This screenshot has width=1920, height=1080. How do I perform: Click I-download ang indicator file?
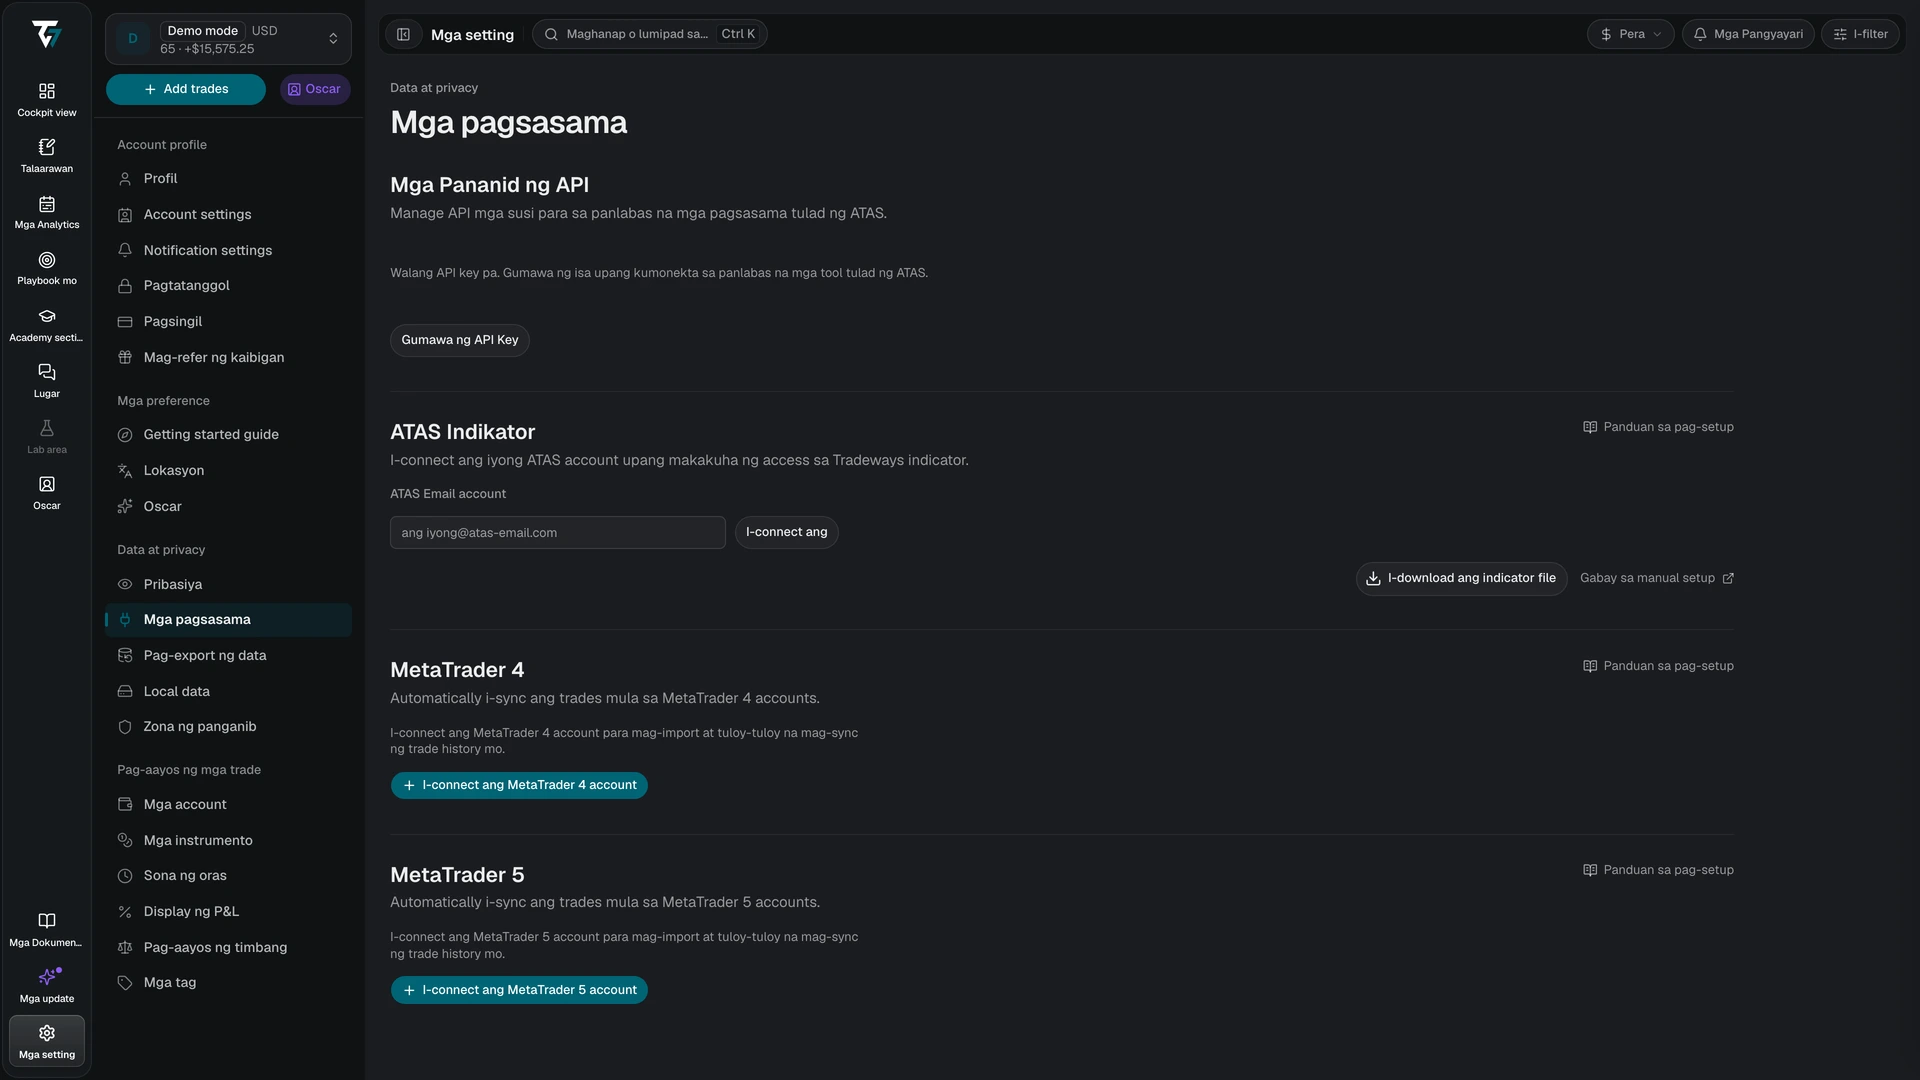pos(1461,579)
